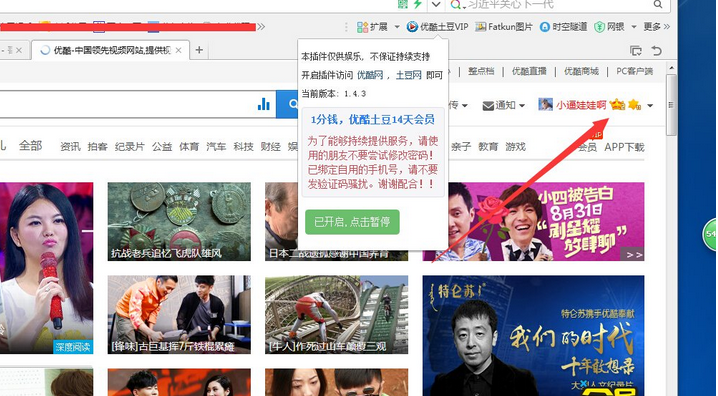Open the 扩展 extensions grid icon
This screenshot has height=396, width=718.
point(362,27)
